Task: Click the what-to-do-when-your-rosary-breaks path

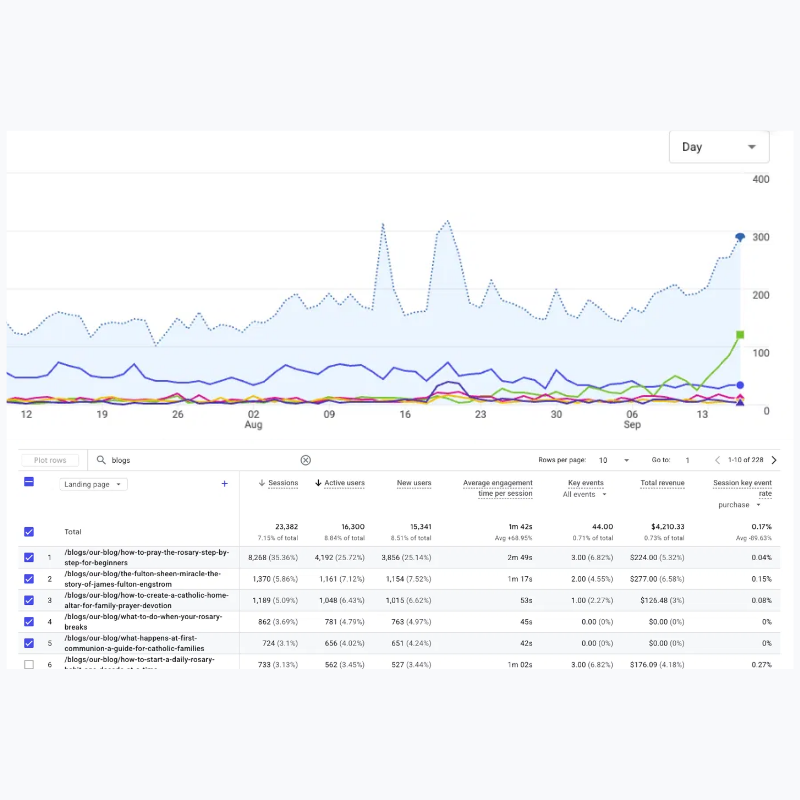Action: pyautogui.click(x=143, y=621)
